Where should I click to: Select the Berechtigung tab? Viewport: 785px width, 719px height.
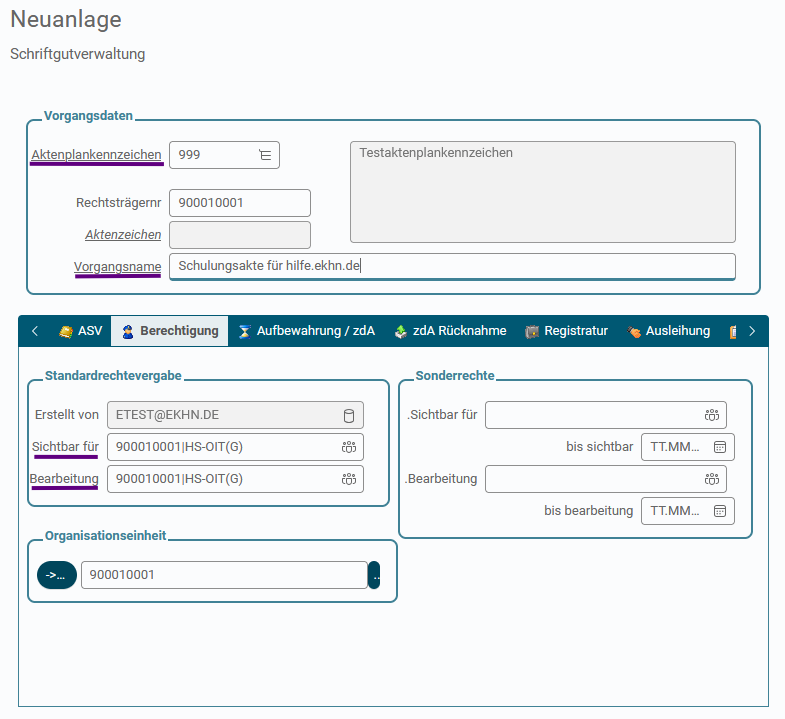coord(170,331)
